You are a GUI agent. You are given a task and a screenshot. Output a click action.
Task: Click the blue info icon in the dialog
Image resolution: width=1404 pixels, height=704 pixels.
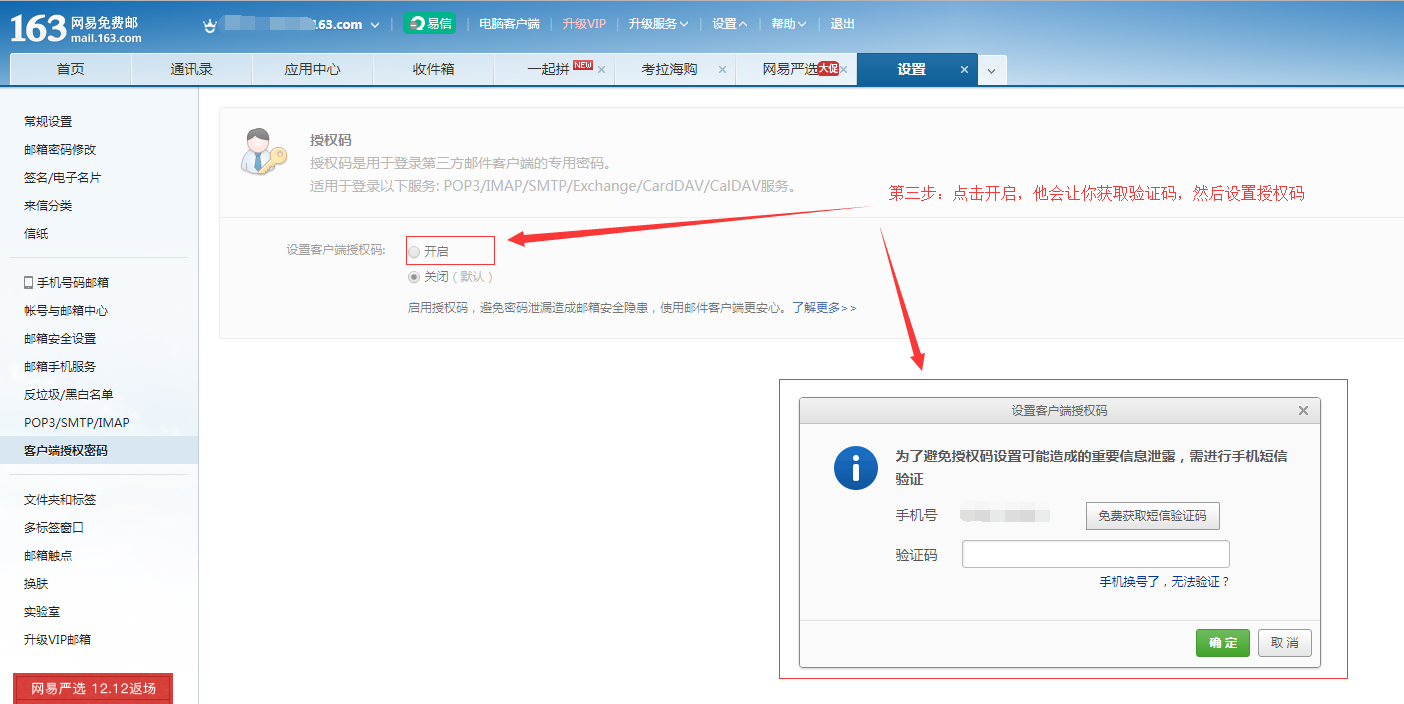click(855, 467)
